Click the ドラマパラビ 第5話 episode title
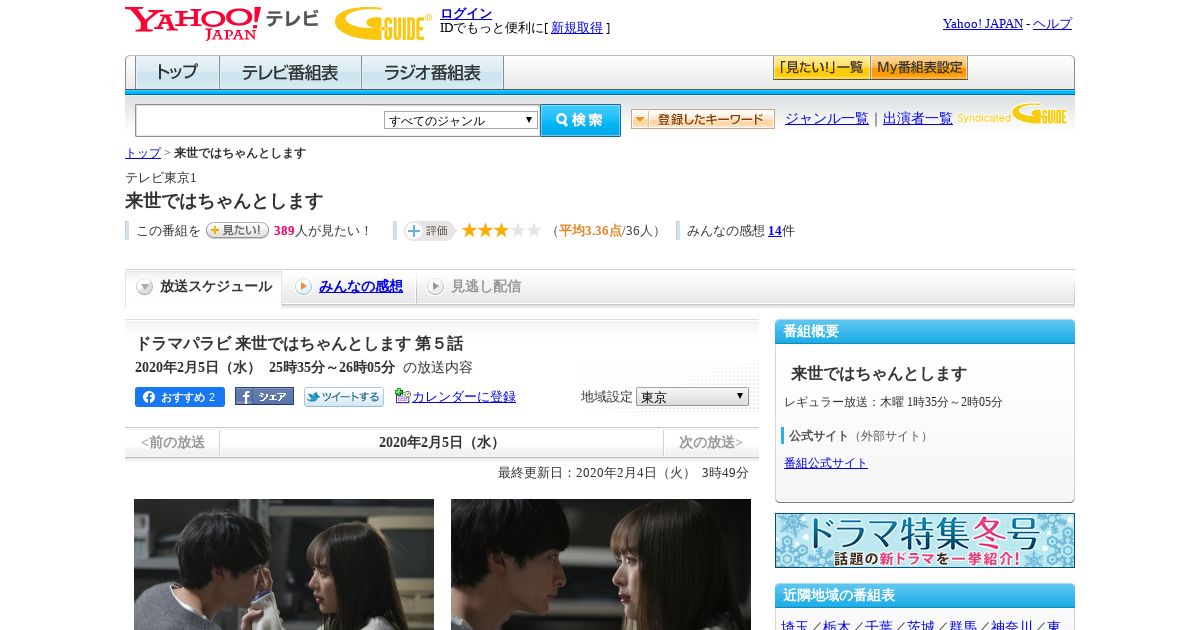The image size is (1200, 630). pos(299,343)
